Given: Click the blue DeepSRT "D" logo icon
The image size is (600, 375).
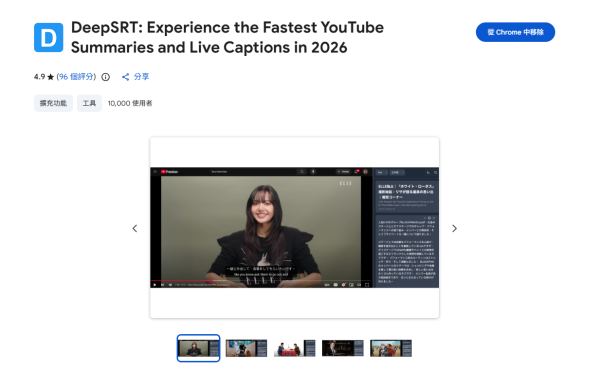Looking at the screenshot, I should click(x=49, y=38).
